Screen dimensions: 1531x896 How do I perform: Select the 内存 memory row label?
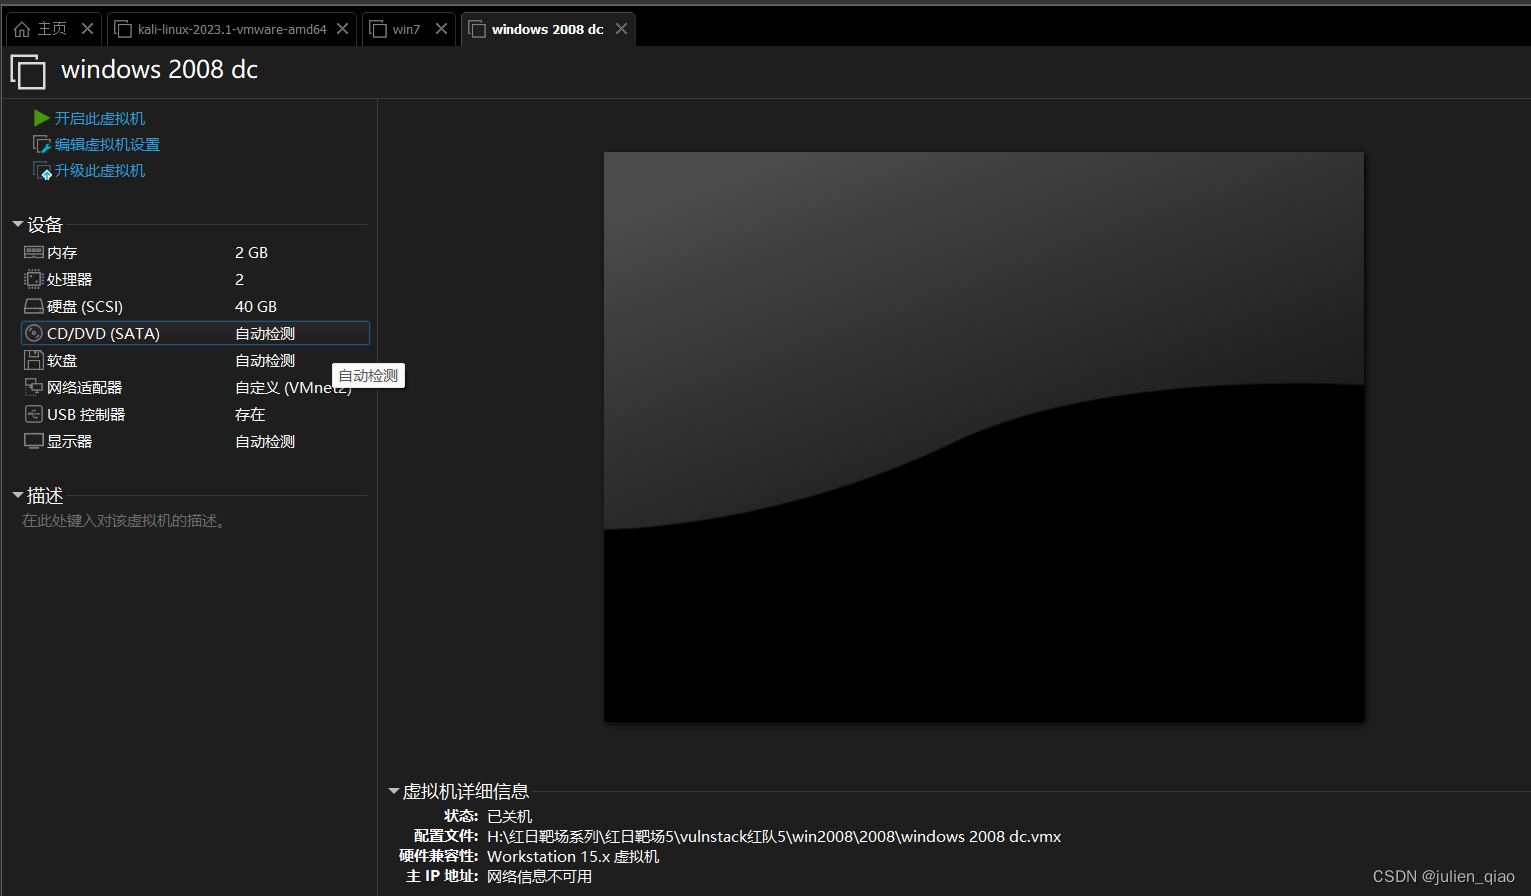(62, 253)
